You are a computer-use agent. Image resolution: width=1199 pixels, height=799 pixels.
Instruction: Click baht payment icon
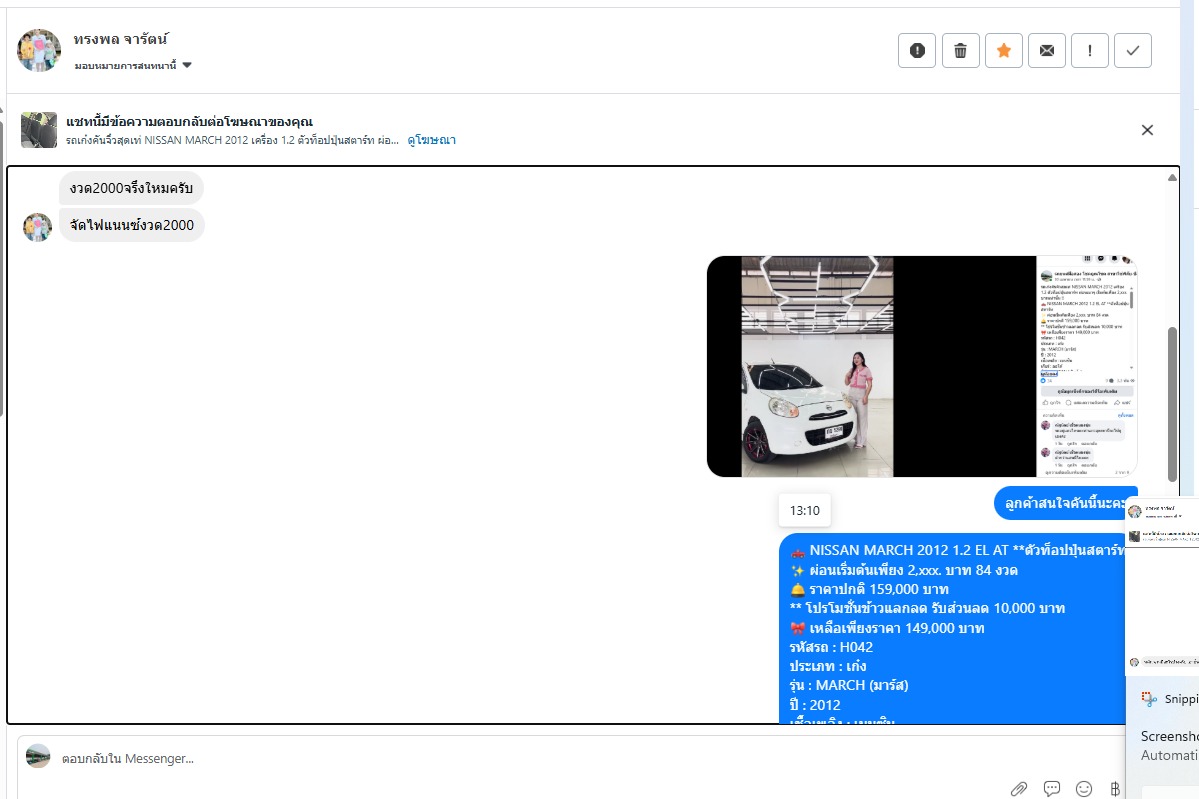pos(1115,788)
